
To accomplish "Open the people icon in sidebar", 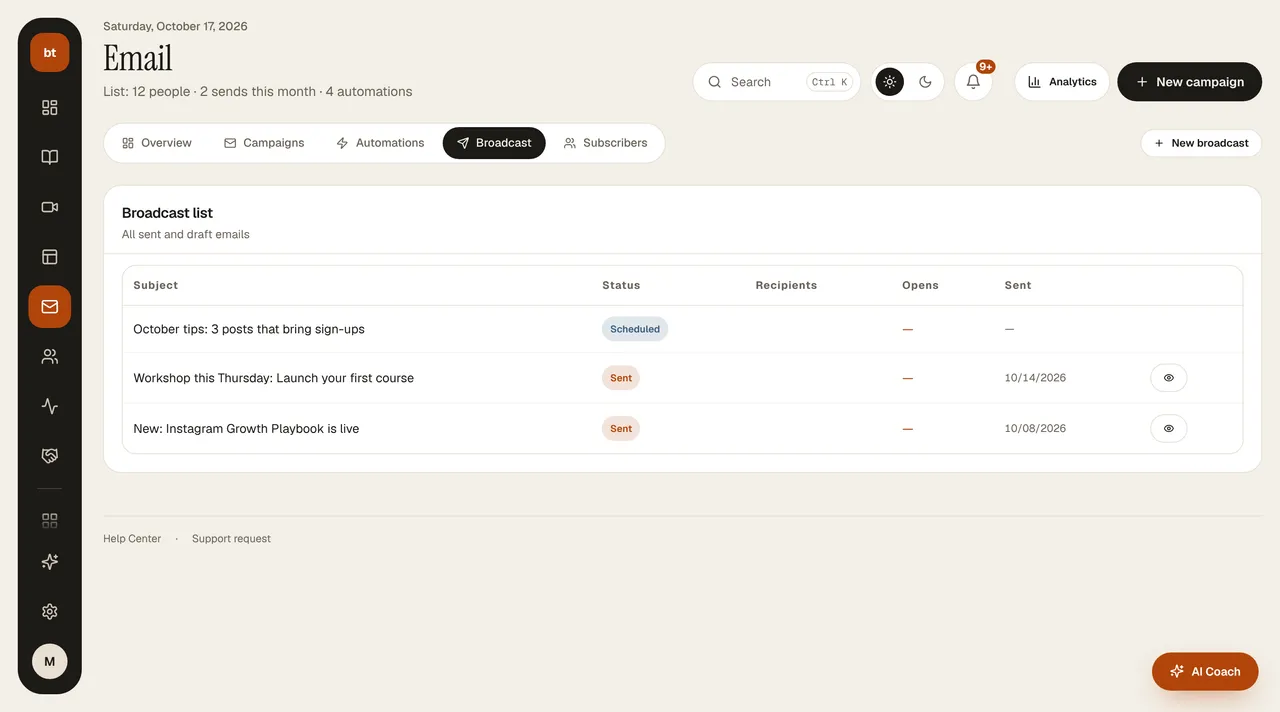I will (x=50, y=357).
